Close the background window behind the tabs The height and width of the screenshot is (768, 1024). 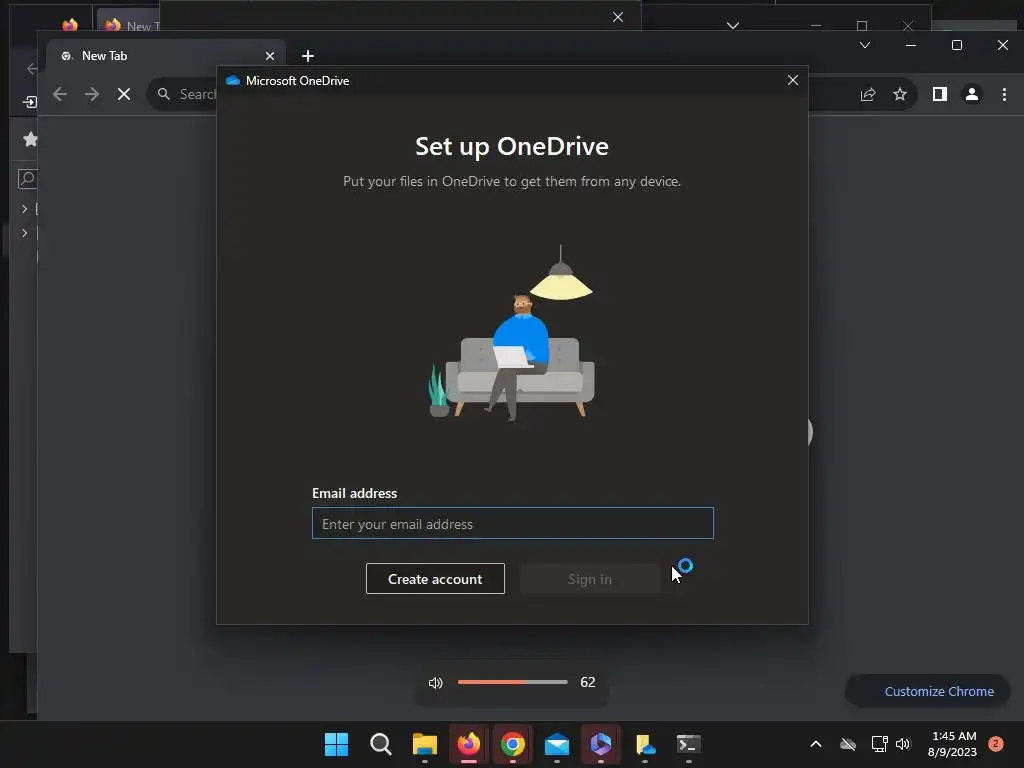(x=618, y=17)
